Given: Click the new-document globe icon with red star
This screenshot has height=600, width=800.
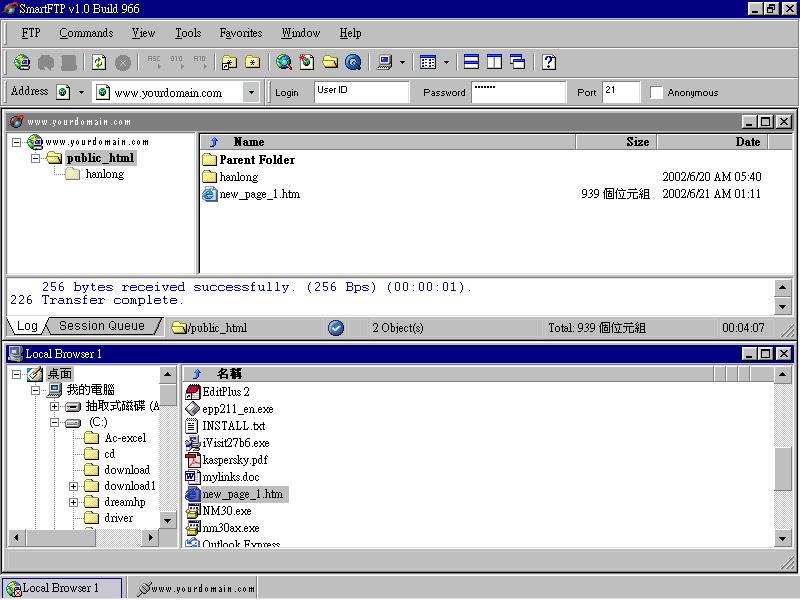Looking at the screenshot, I should pyautogui.click(x=307, y=62).
